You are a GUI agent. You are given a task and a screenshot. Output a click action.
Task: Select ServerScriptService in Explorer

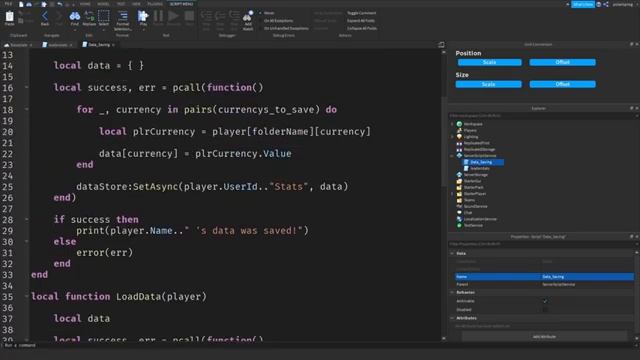[x=480, y=156]
